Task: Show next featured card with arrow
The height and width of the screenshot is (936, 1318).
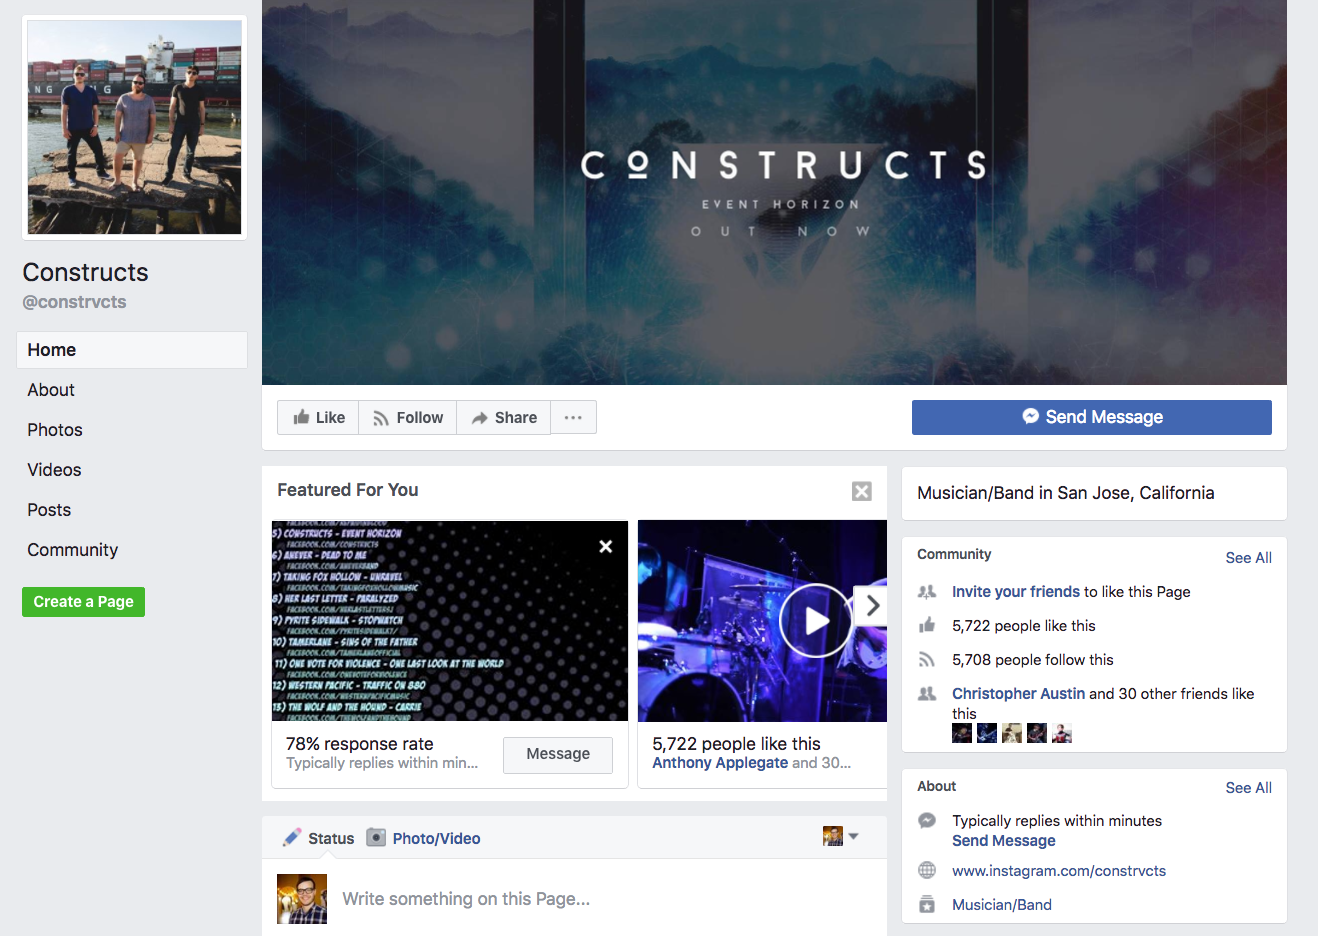Action: (x=872, y=605)
